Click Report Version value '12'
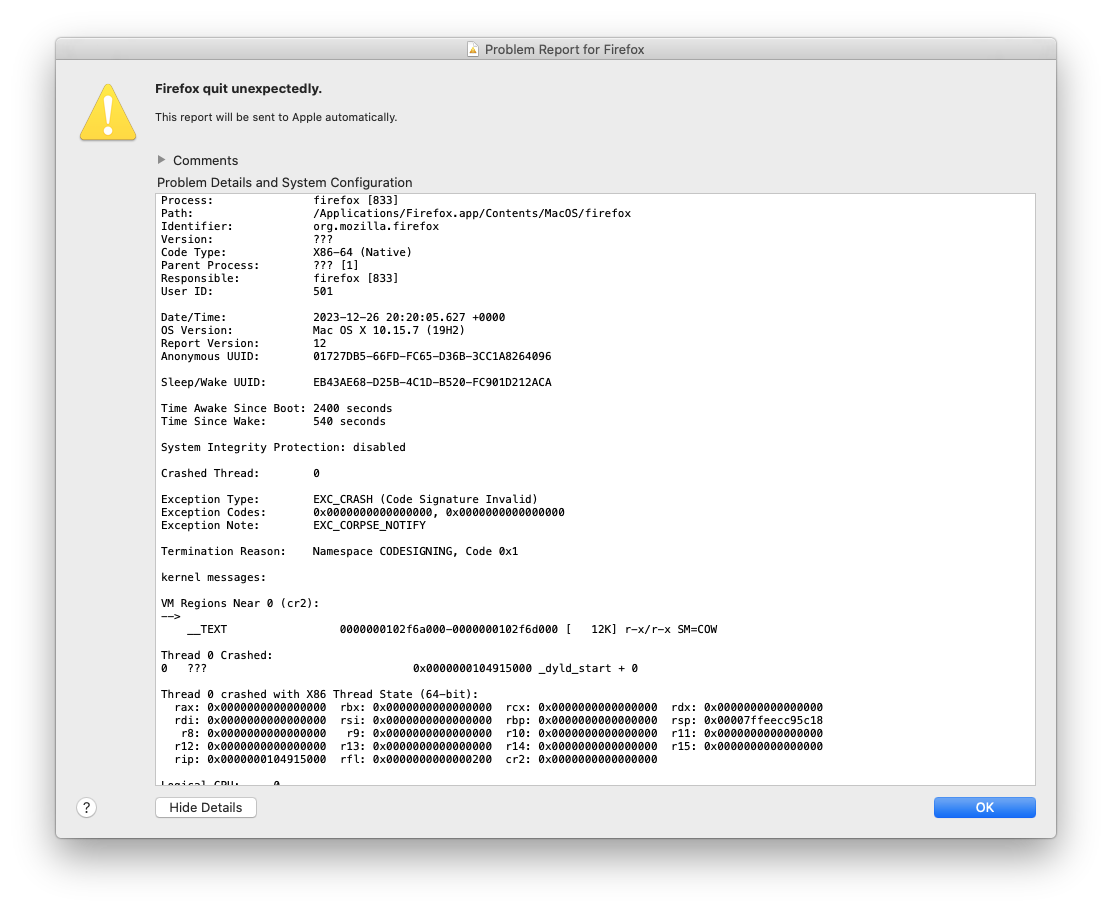This screenshot has height=912, width=1112. coord(320,343)
